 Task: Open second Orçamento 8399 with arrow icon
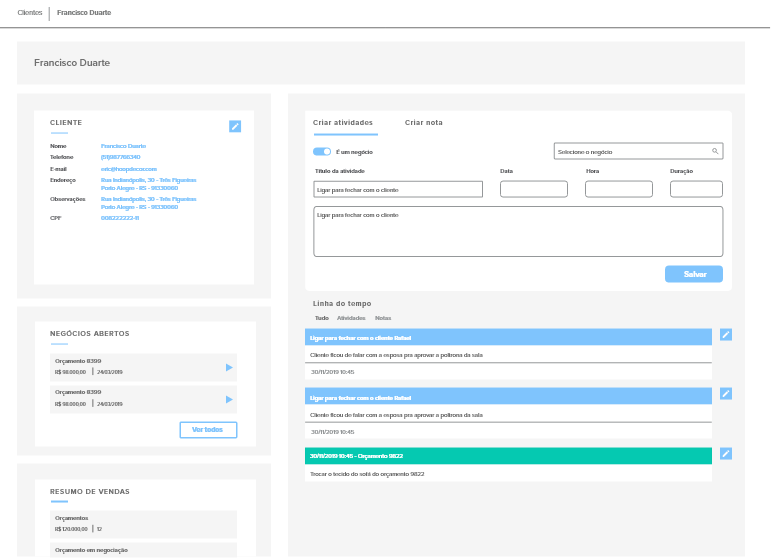229,399
